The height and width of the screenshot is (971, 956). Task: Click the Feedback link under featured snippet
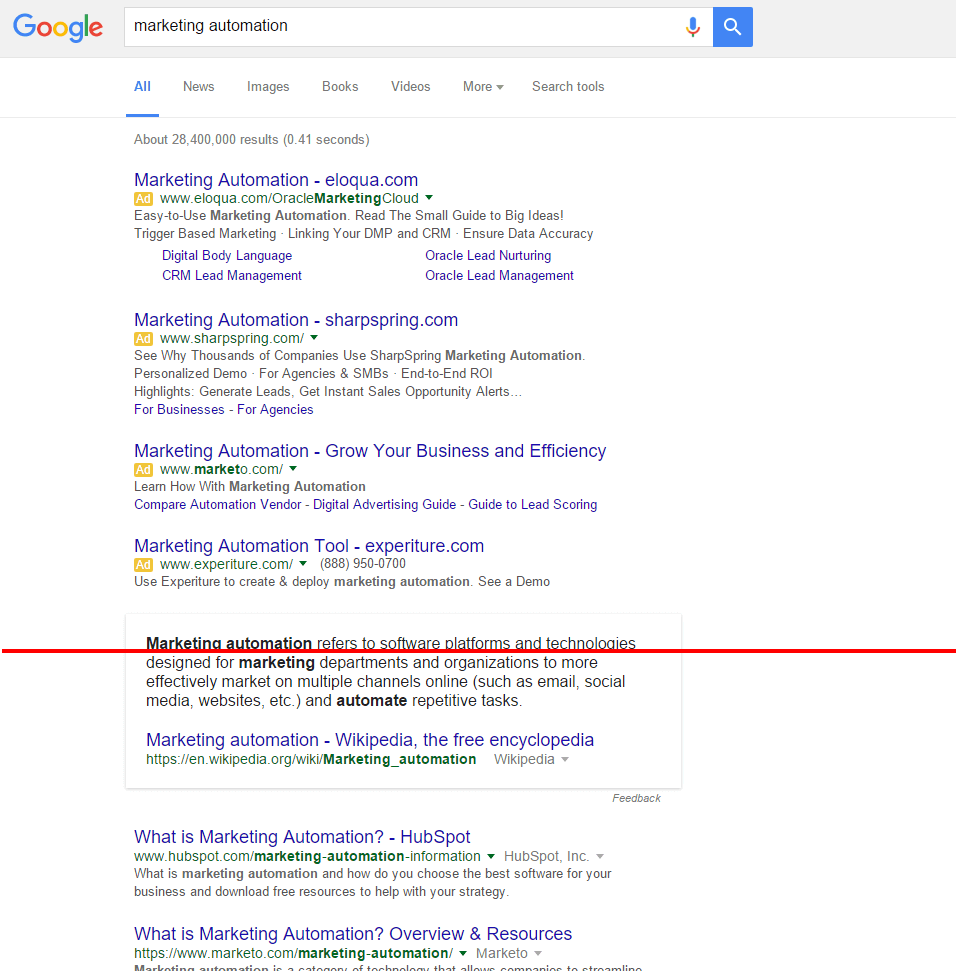pos(637,798)
